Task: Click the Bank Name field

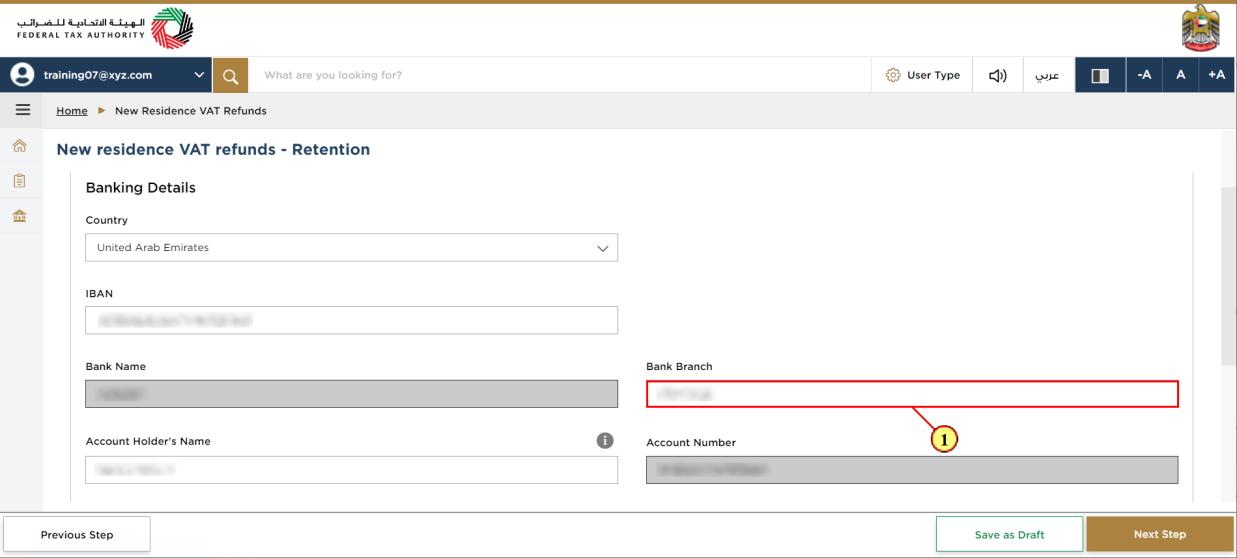Action: [351, 394]
